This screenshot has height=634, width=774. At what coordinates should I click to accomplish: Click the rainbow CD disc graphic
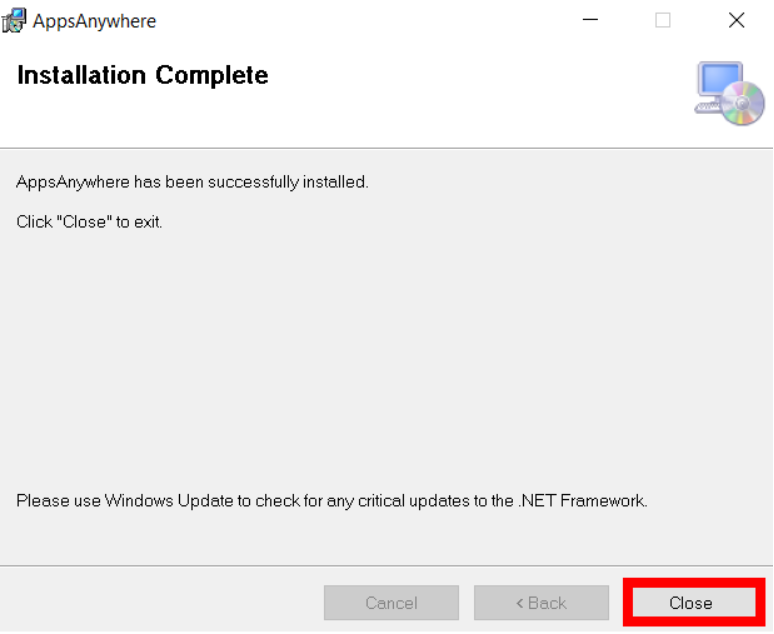click(743, 103)
